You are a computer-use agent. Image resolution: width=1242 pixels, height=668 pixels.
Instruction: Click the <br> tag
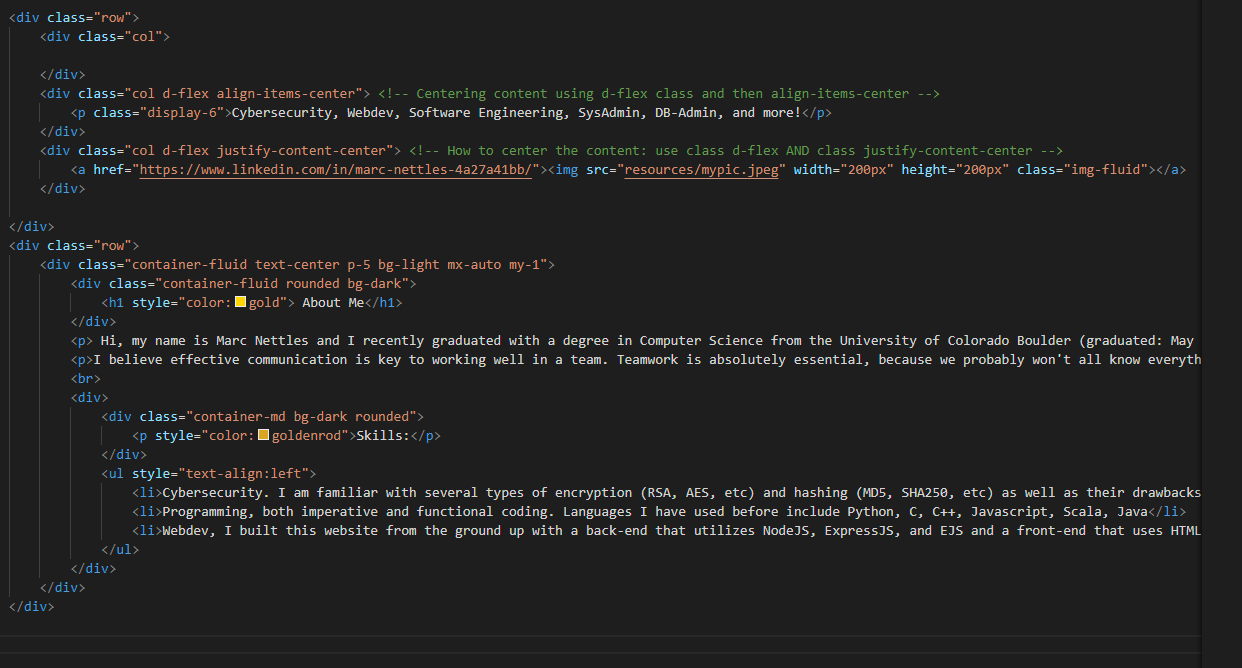(x=86, y=379)
